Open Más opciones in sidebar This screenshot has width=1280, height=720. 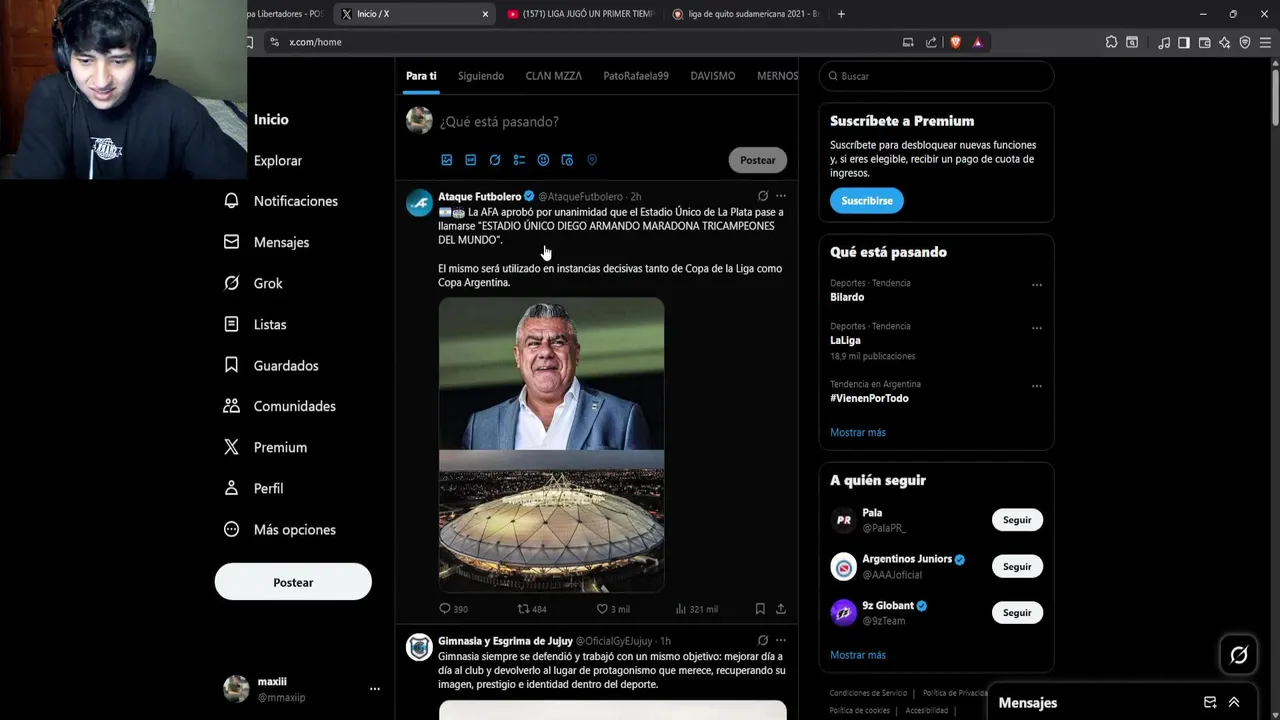[x=280, y=529]
